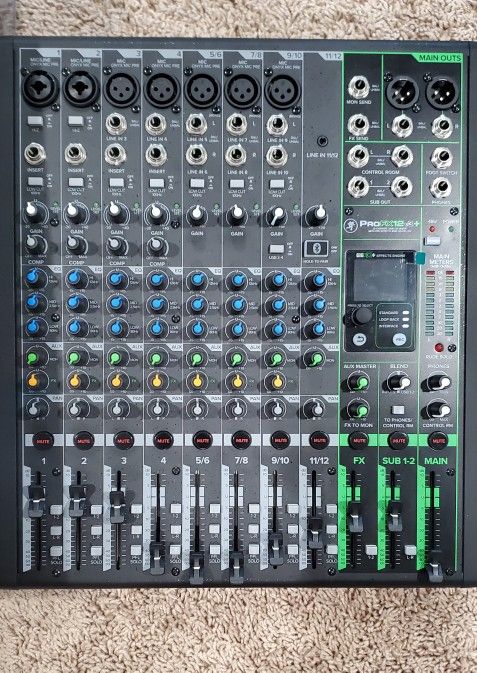Click the channel 4 fader cap
This screenshot has width=477, height=673.
[x=157, y=558]
